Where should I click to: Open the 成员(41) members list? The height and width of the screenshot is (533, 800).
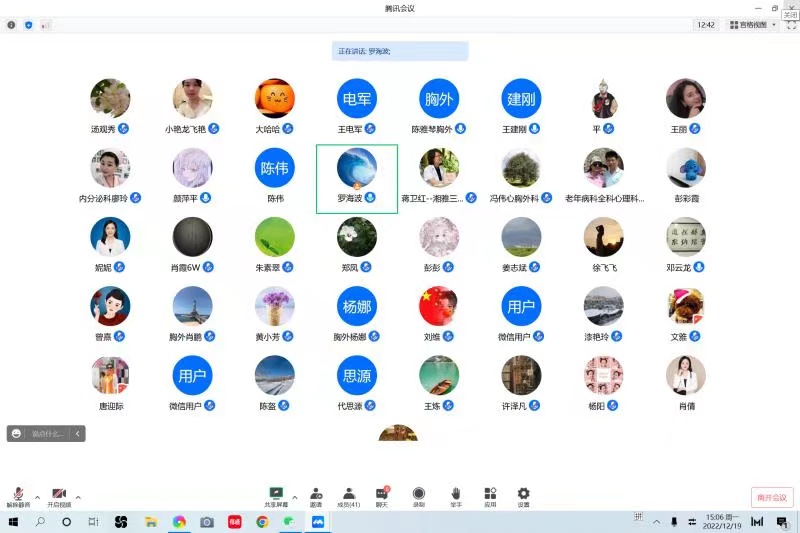coord(349,496)
